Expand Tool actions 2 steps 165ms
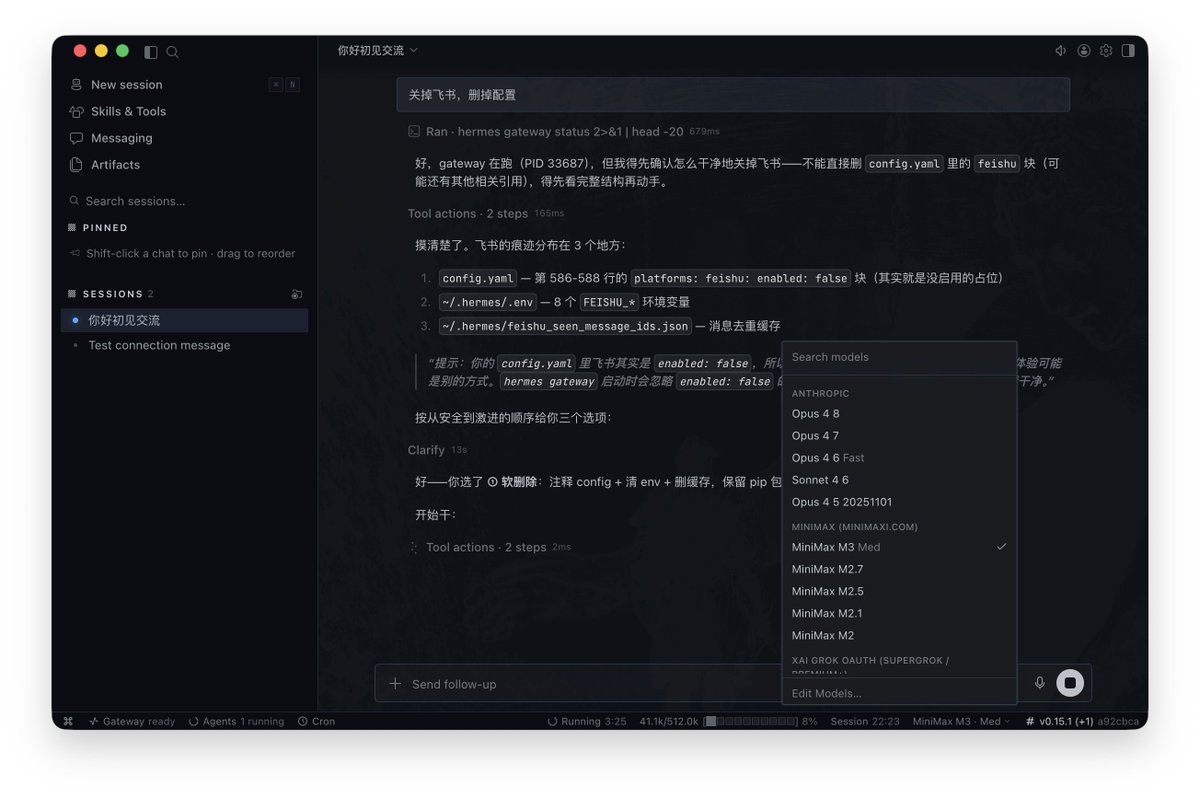 485,214
